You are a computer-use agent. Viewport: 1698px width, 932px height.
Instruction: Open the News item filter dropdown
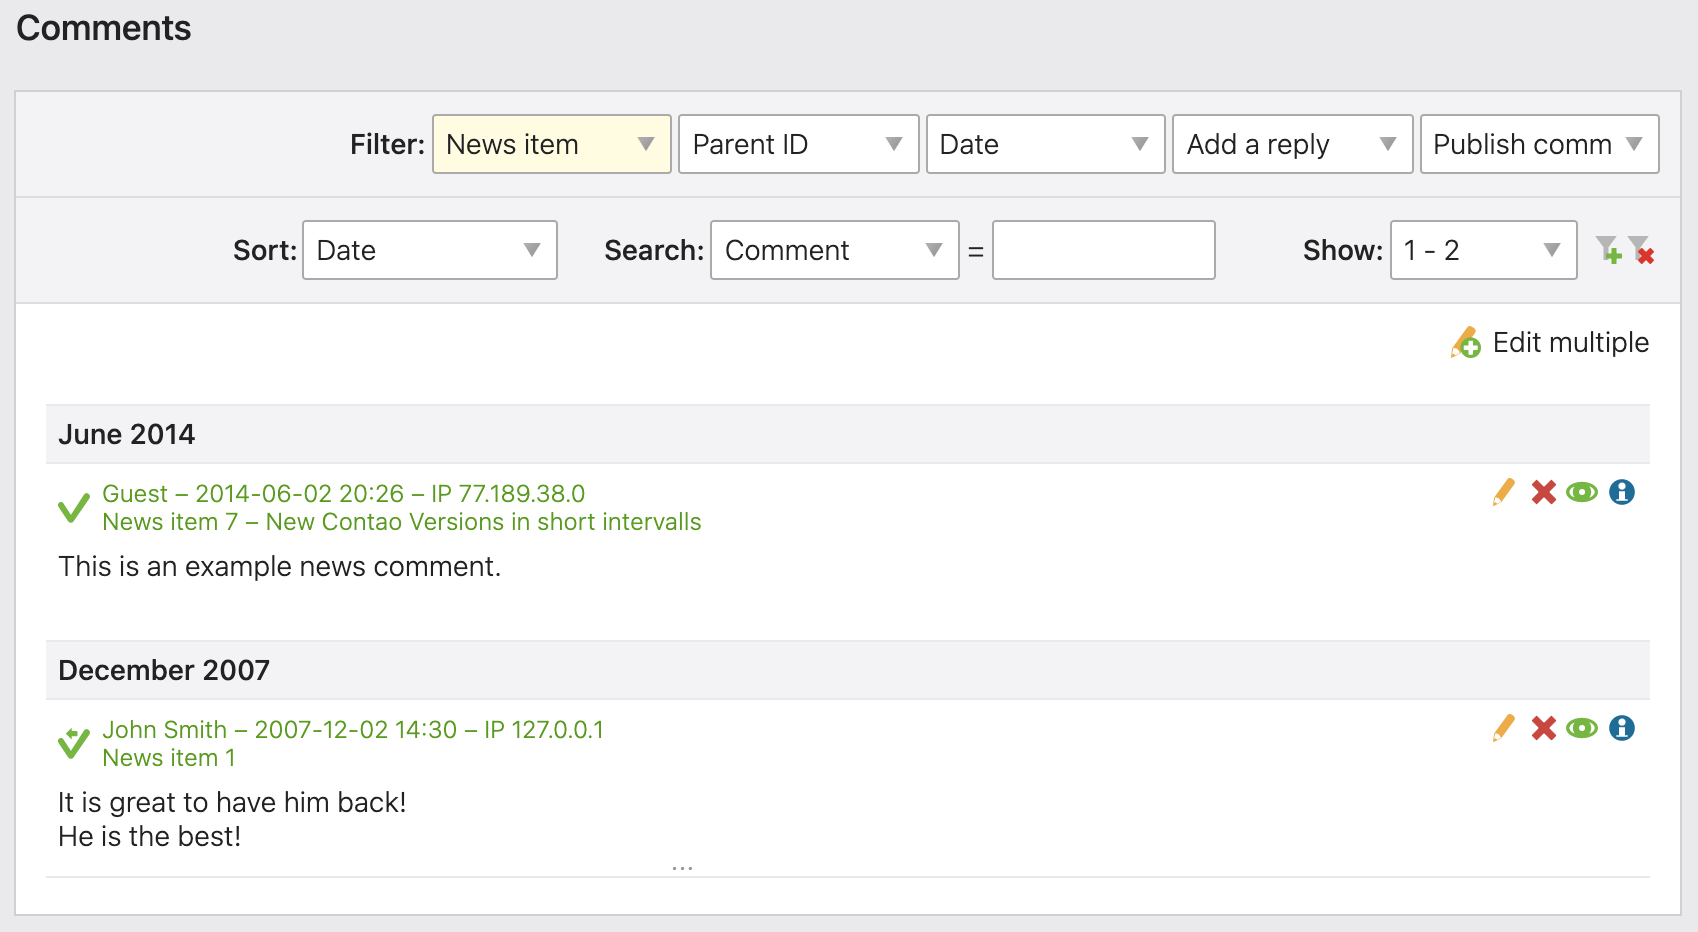pyautogui.click(x=552, y=144)
